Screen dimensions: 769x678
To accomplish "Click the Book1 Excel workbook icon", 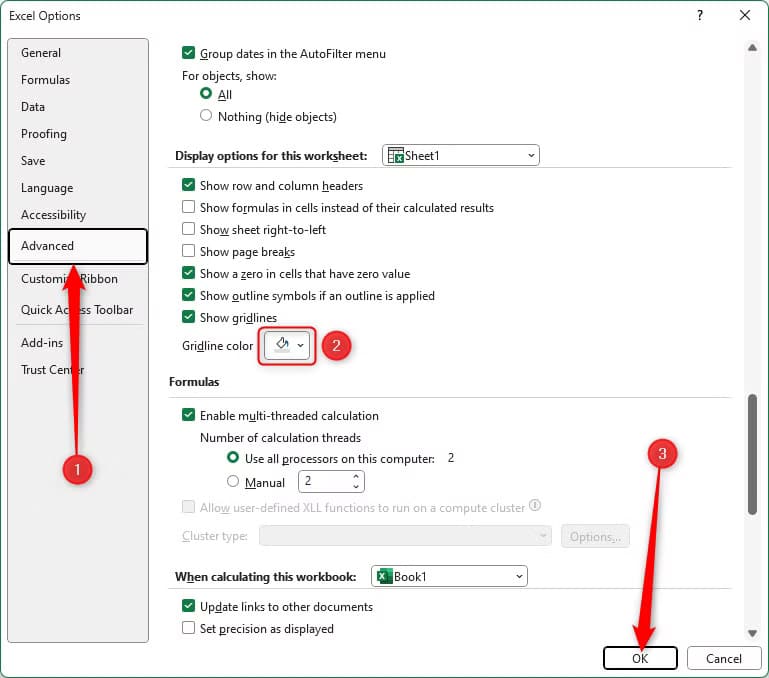I will coord(384,576).
